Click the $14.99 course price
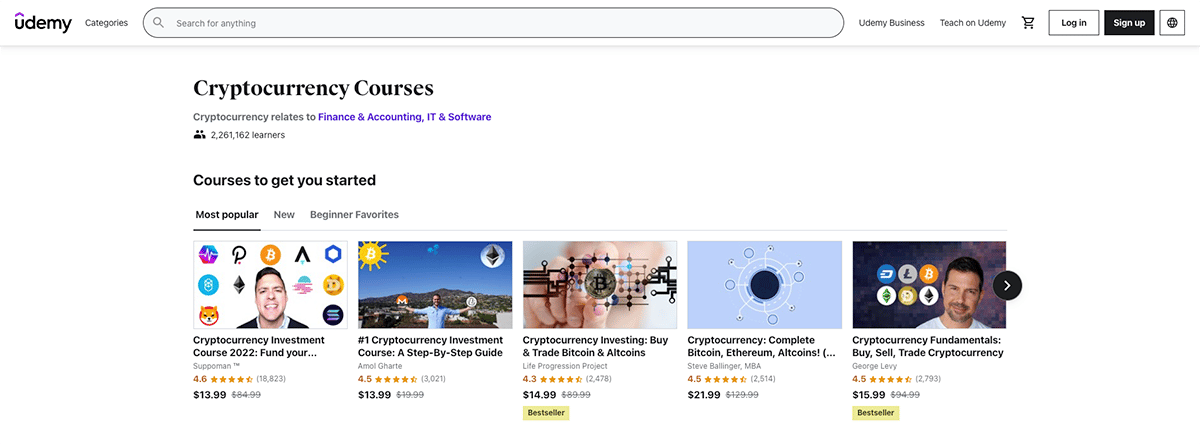Image resolution: width=1200 pixels, height=445 pixels. pyautogui.click(x=539, y=395)
